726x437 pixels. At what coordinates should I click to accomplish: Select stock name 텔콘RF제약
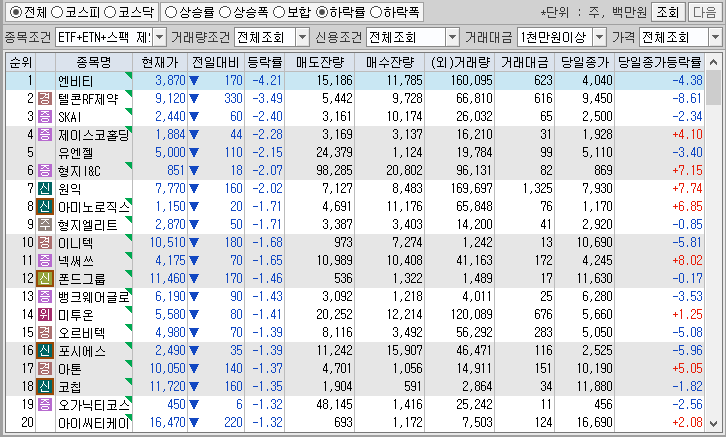(88, 99)
